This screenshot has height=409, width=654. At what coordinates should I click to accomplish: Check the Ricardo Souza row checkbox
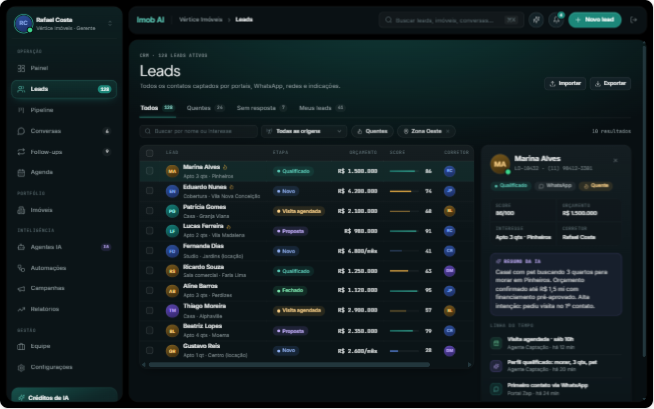click(149, 271)
